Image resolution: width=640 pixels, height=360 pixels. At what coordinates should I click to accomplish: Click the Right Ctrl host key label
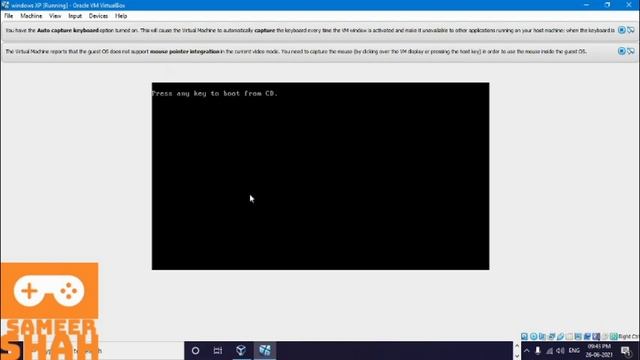[x=629, y=336]
